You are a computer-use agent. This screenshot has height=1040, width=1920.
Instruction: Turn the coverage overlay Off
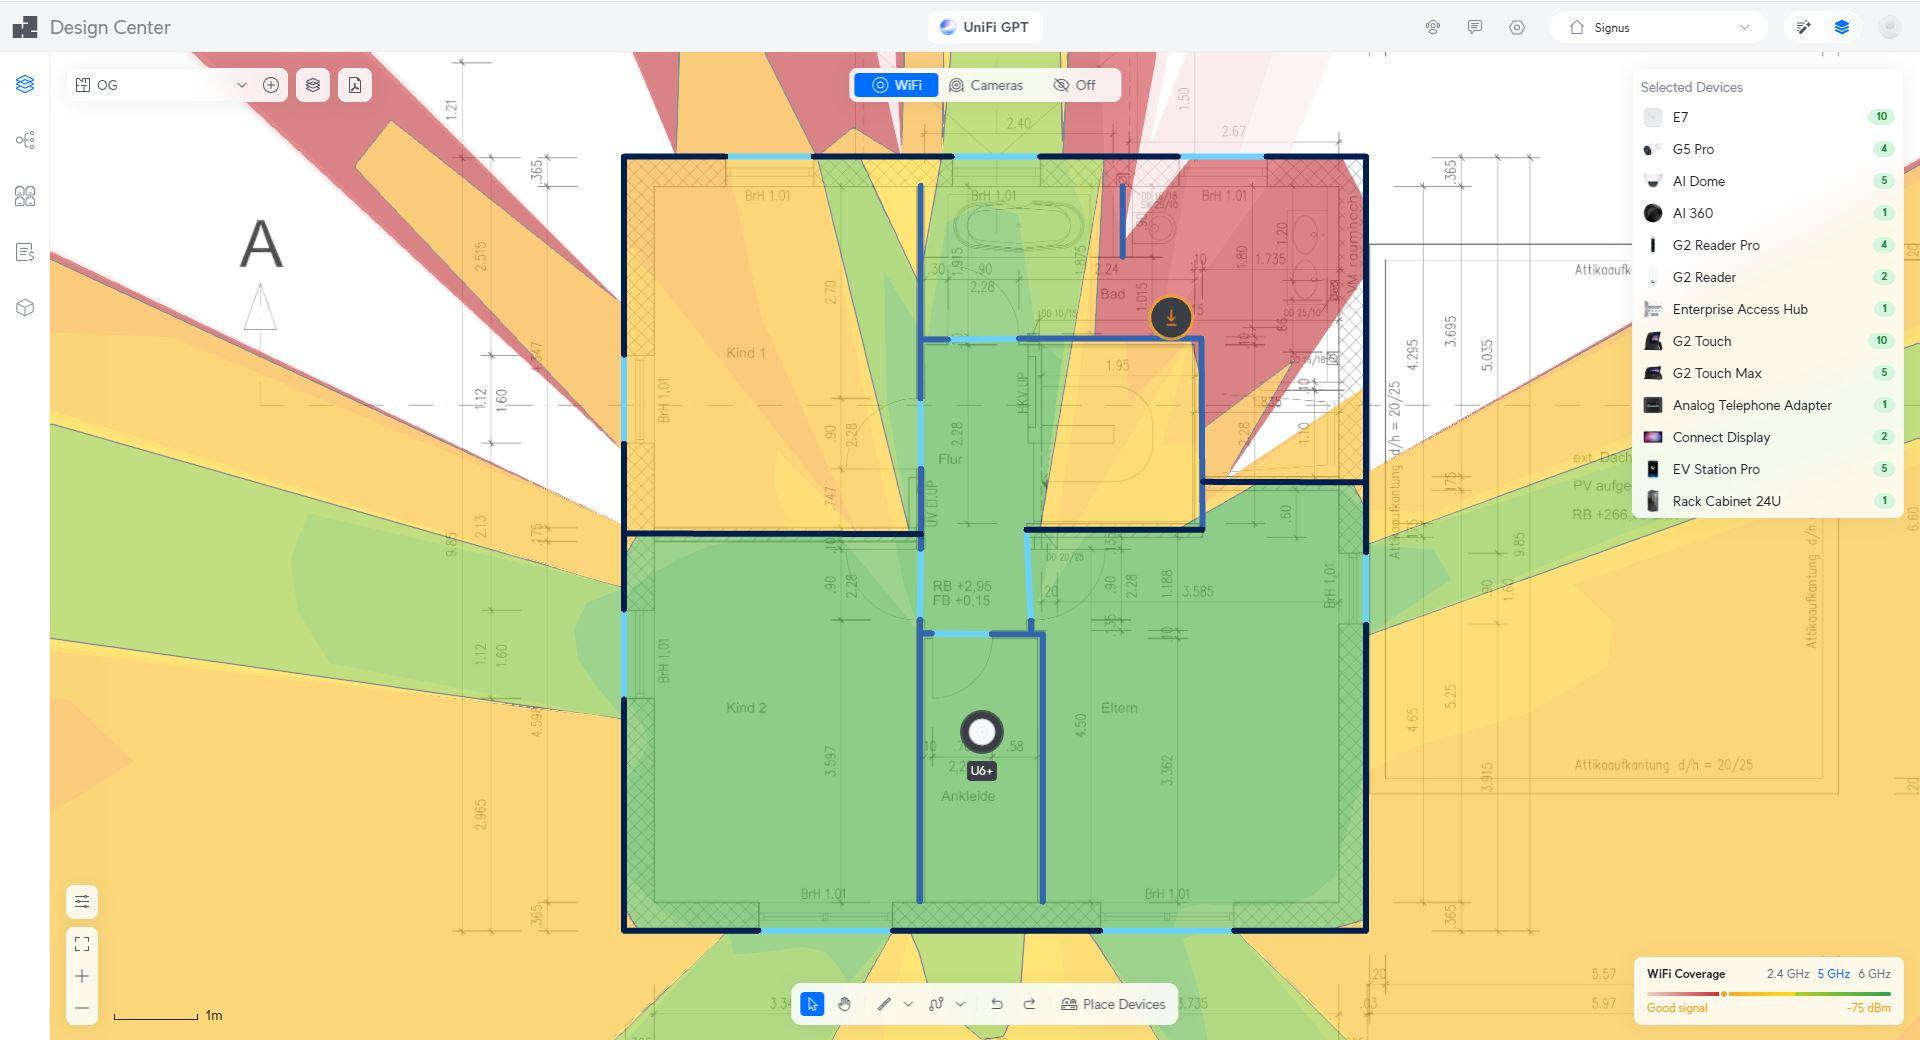tap(1075, 85)
